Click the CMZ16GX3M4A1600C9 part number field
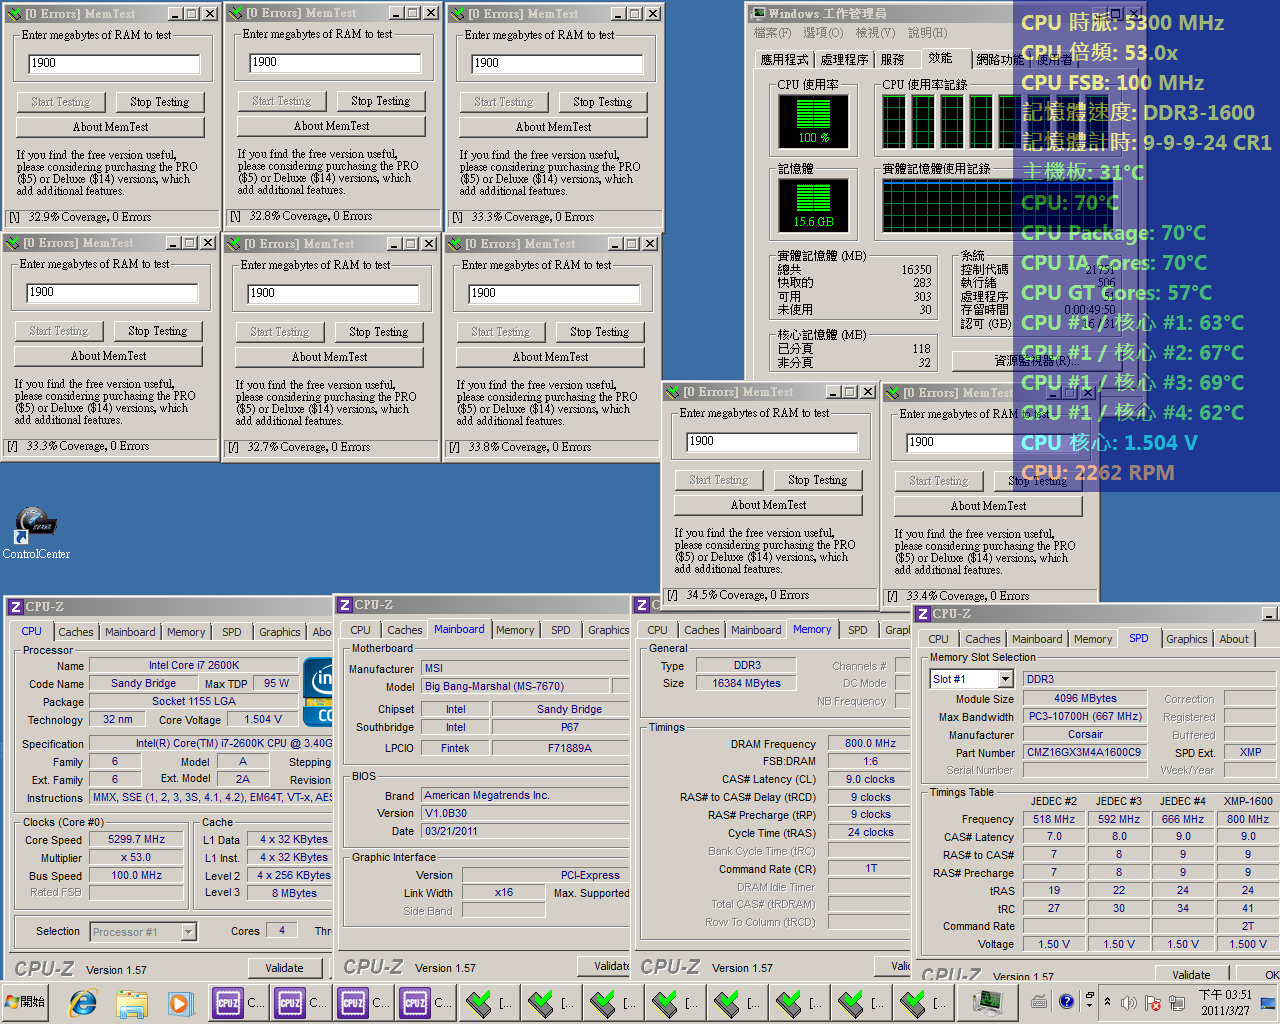 (x=1084, y=753)
